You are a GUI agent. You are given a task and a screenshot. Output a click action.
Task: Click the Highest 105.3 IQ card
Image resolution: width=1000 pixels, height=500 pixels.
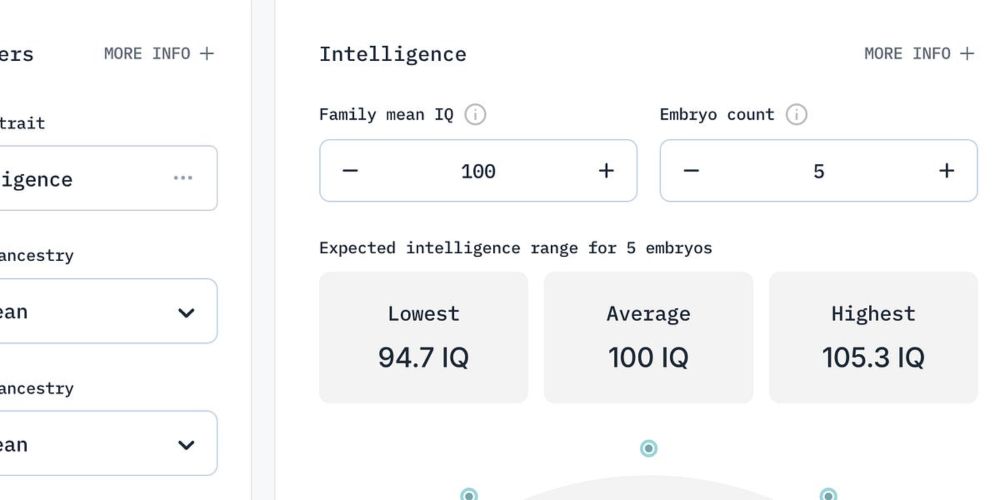coord(873,337)
